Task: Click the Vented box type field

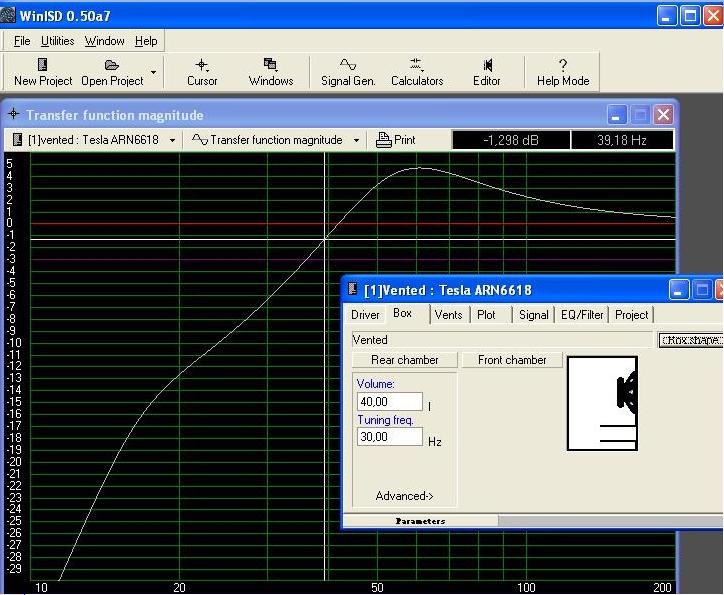Action: click(x=502, y=340)
